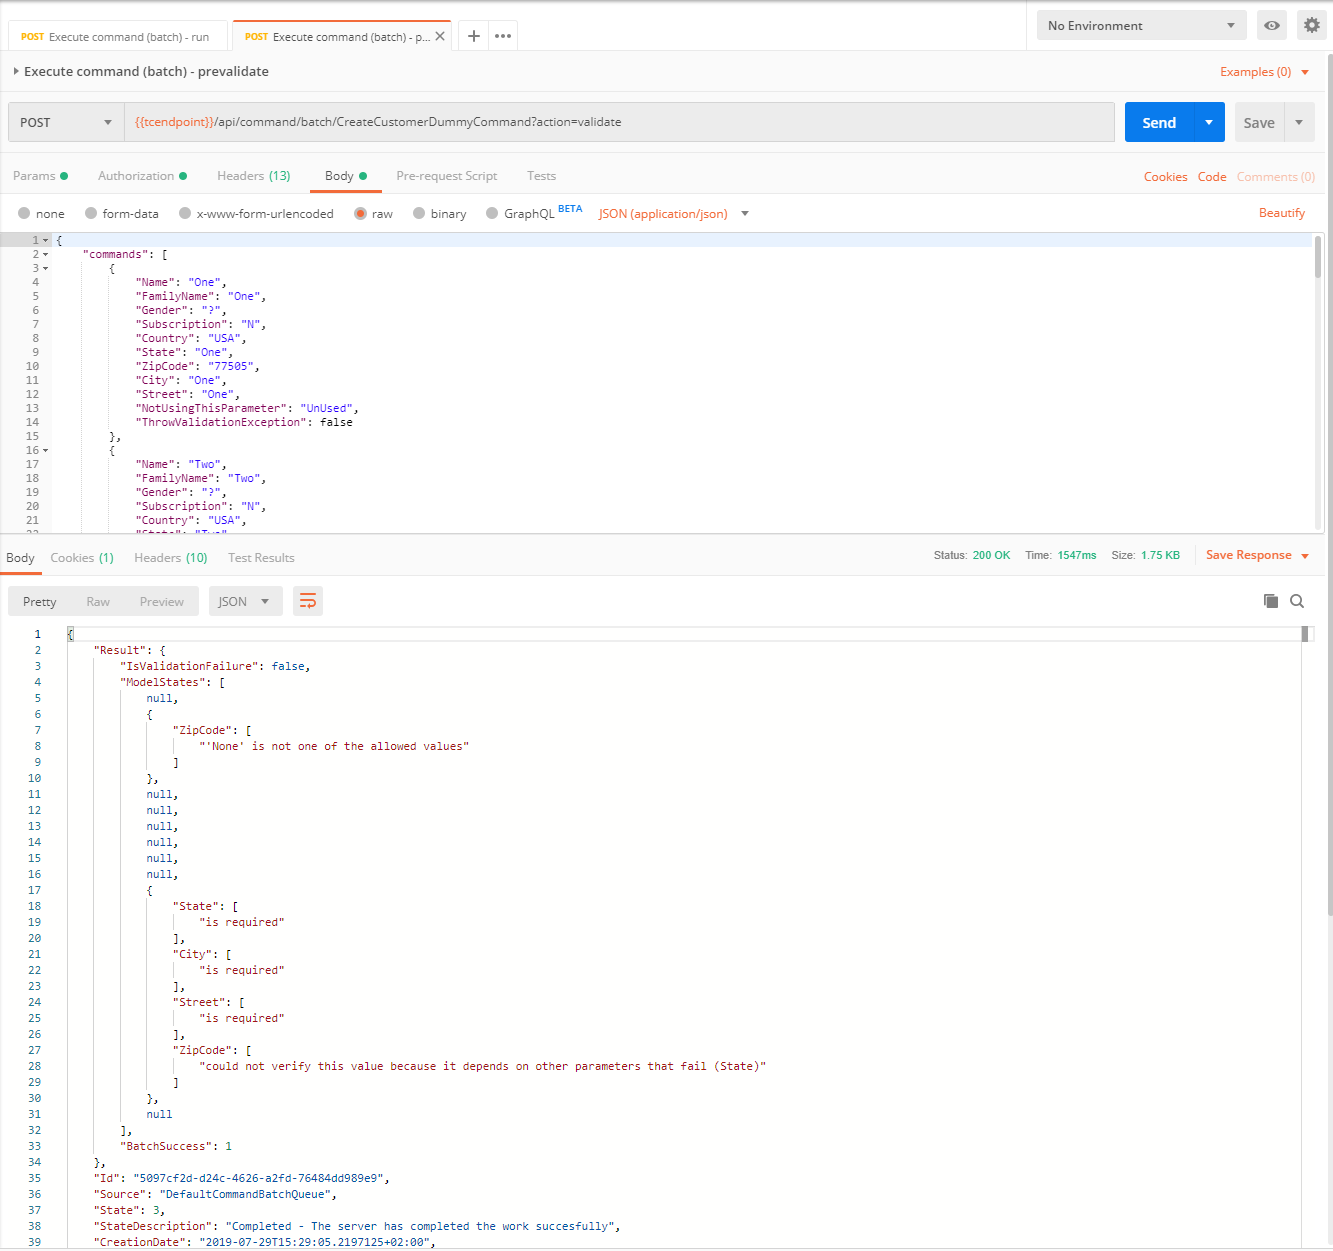Choose the none body type
Image resolution: width=1333 pixels, height=1251 pixels.
tap(24, 213)
